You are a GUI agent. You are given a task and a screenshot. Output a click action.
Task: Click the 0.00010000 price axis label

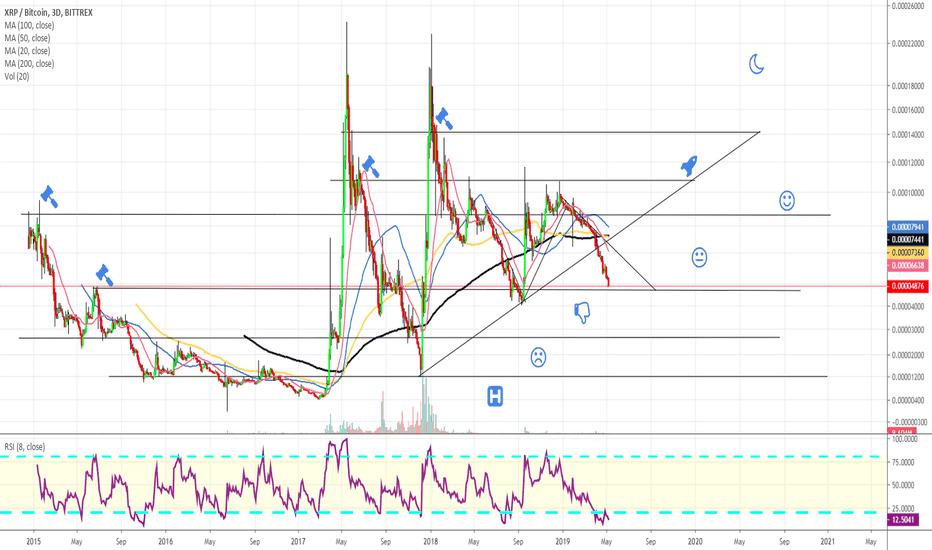[x=908, y=193]
